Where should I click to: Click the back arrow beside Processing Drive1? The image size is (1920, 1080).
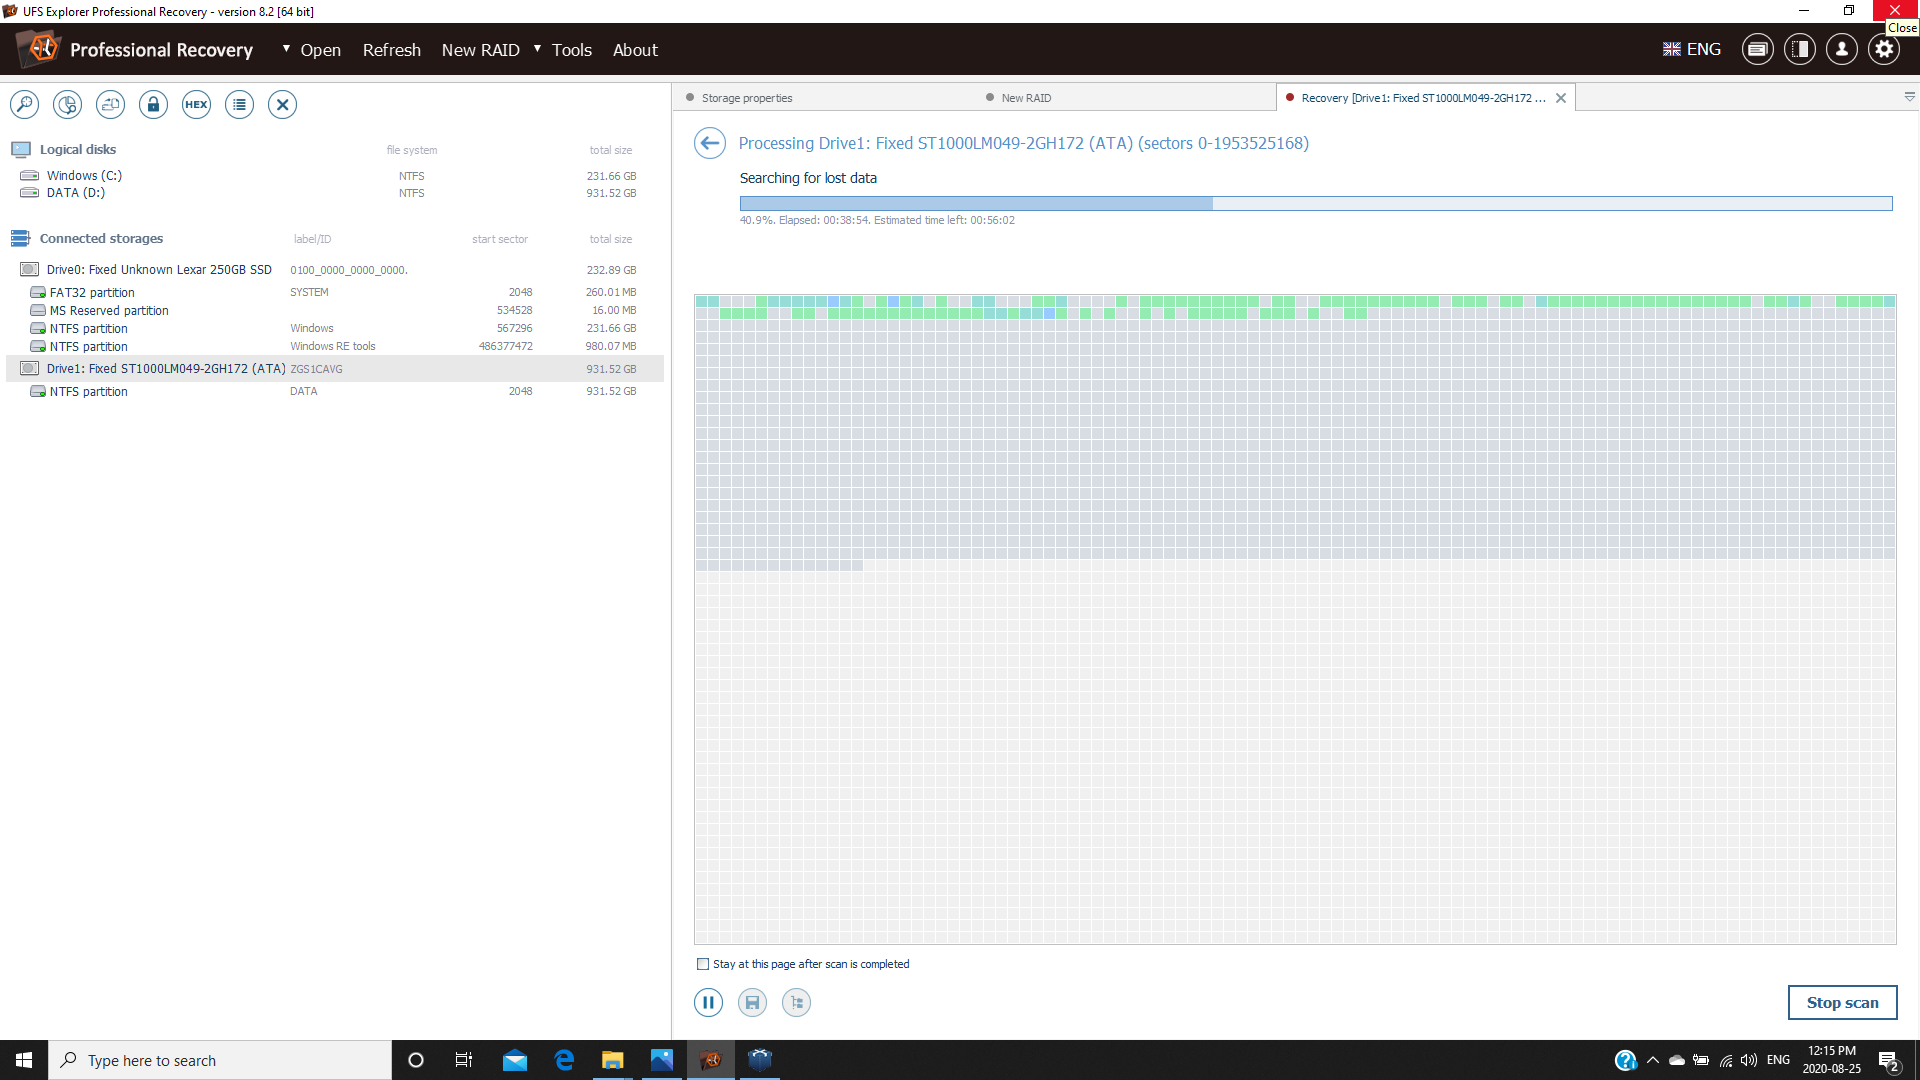pyautogui.click(x=710, y=143)
